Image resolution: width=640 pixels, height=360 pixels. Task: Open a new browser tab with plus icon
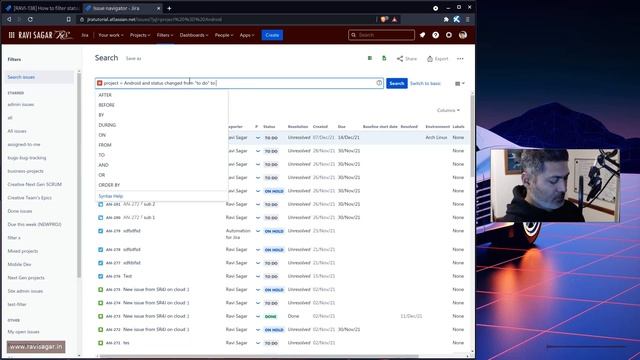coord(169,8)
